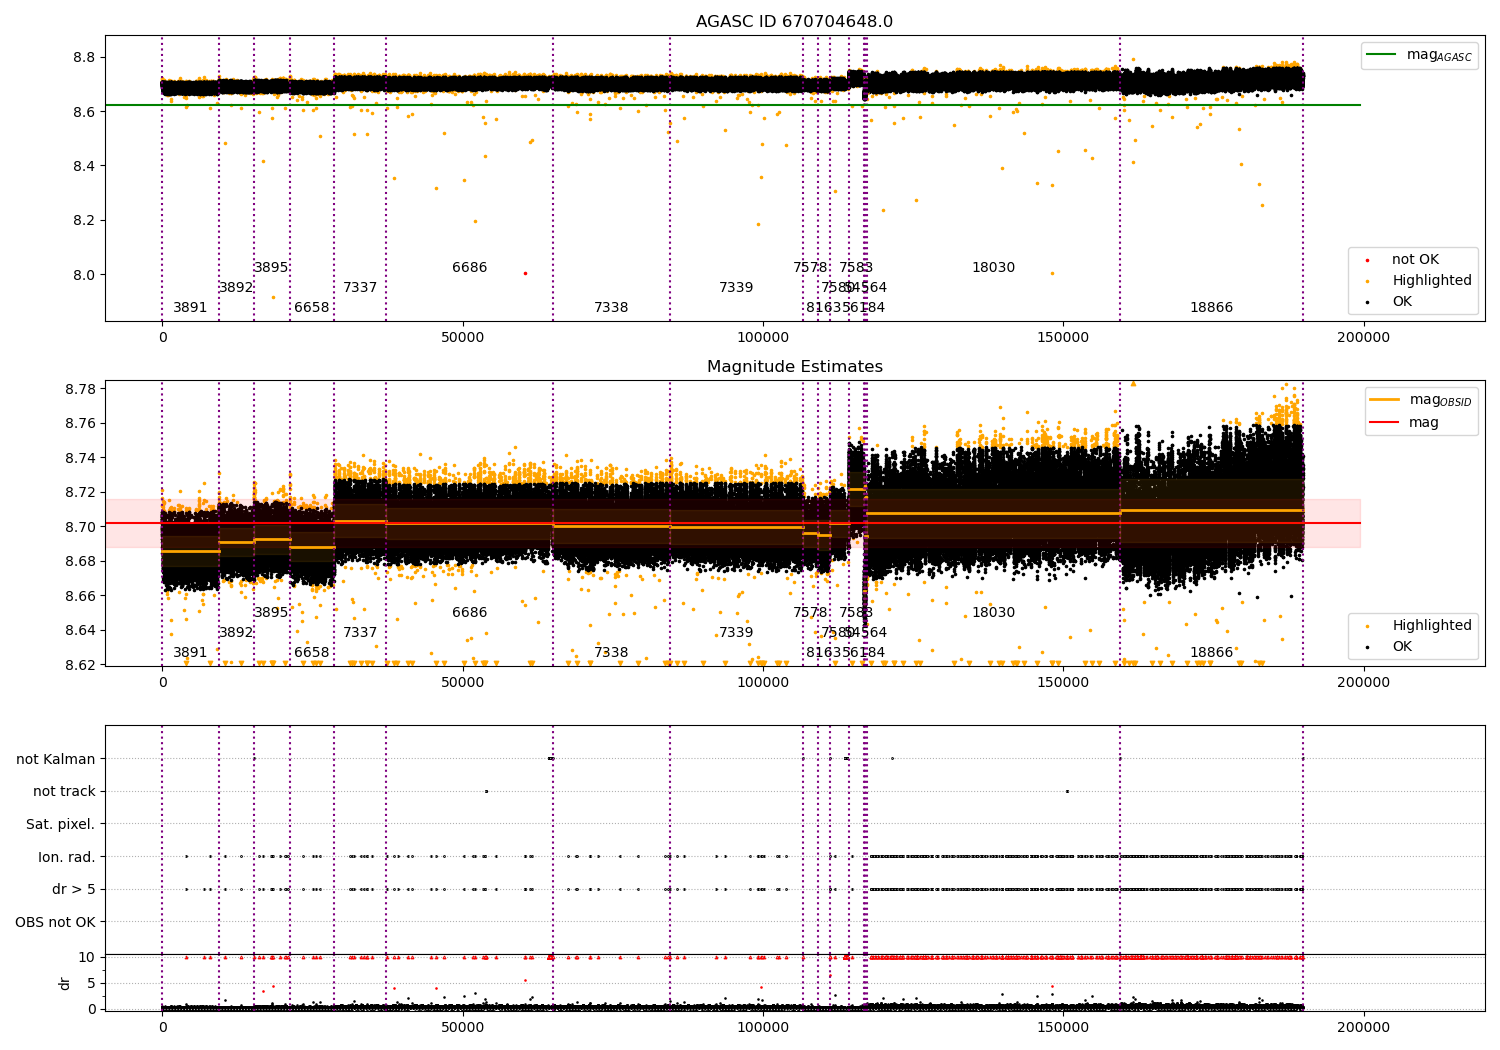
Task: Click obsid label 6658 in Magnitude Estimates plot
Action: [311, 653]
